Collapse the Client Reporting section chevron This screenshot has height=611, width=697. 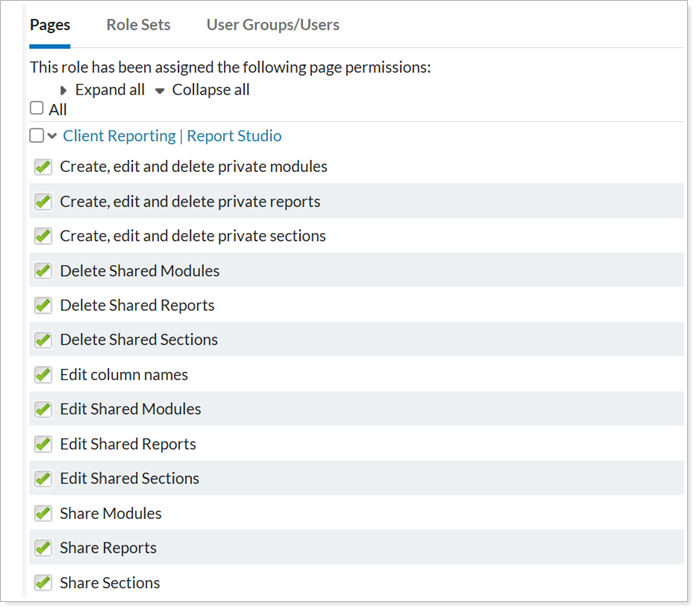tap(52, 137)
